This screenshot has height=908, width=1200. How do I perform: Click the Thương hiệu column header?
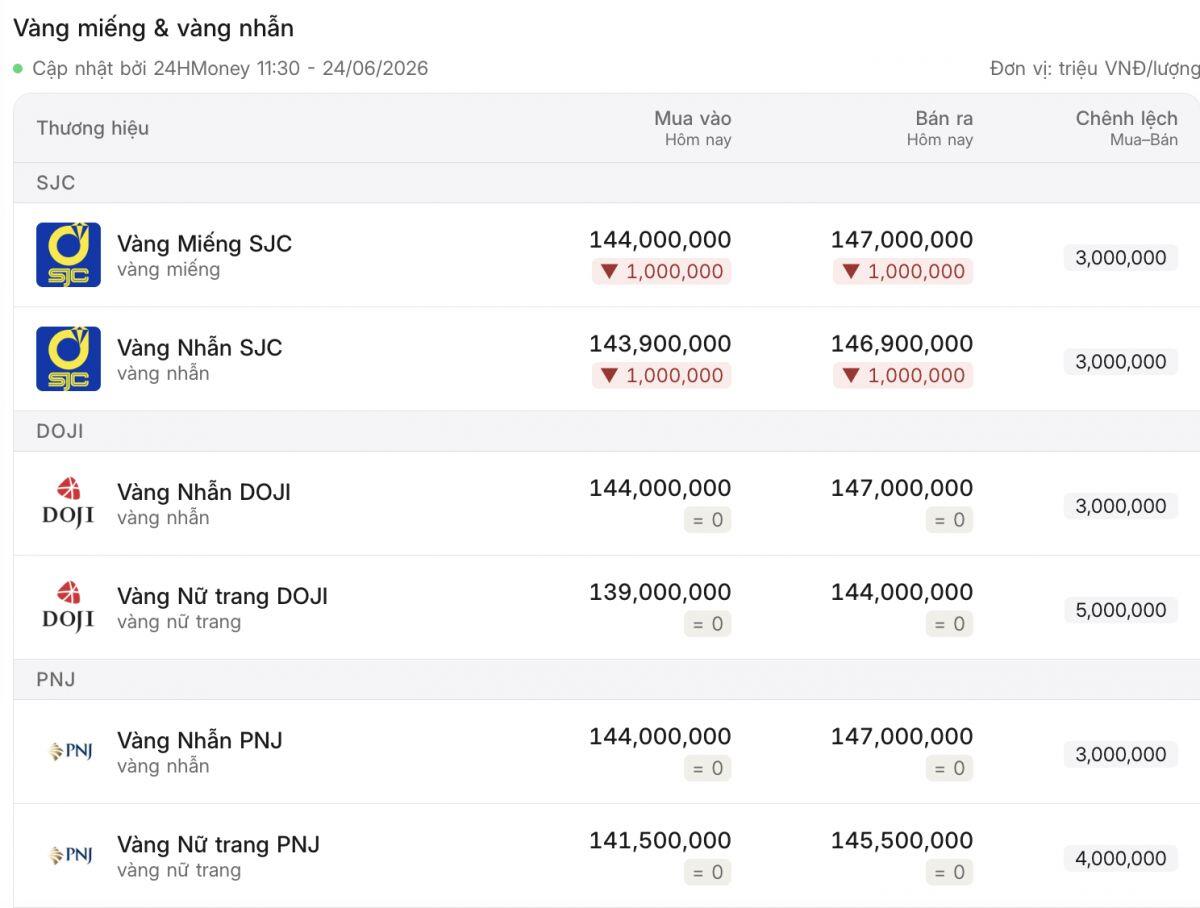pos(93,128)
